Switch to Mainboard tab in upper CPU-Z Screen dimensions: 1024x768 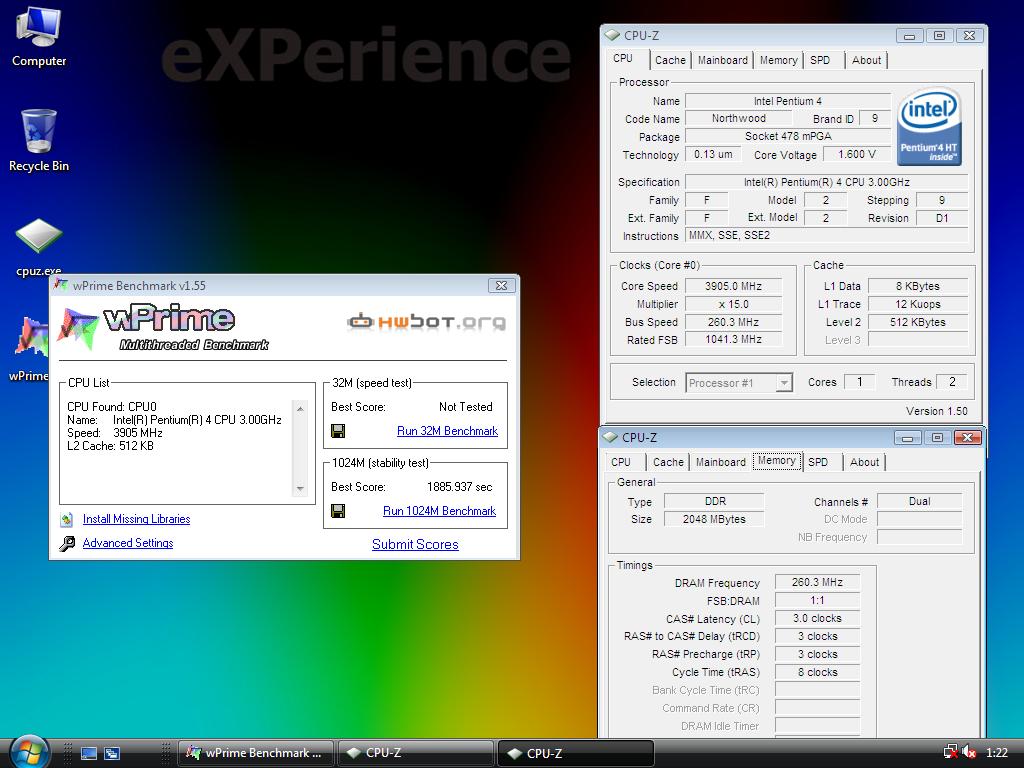(x=722, y=60)
